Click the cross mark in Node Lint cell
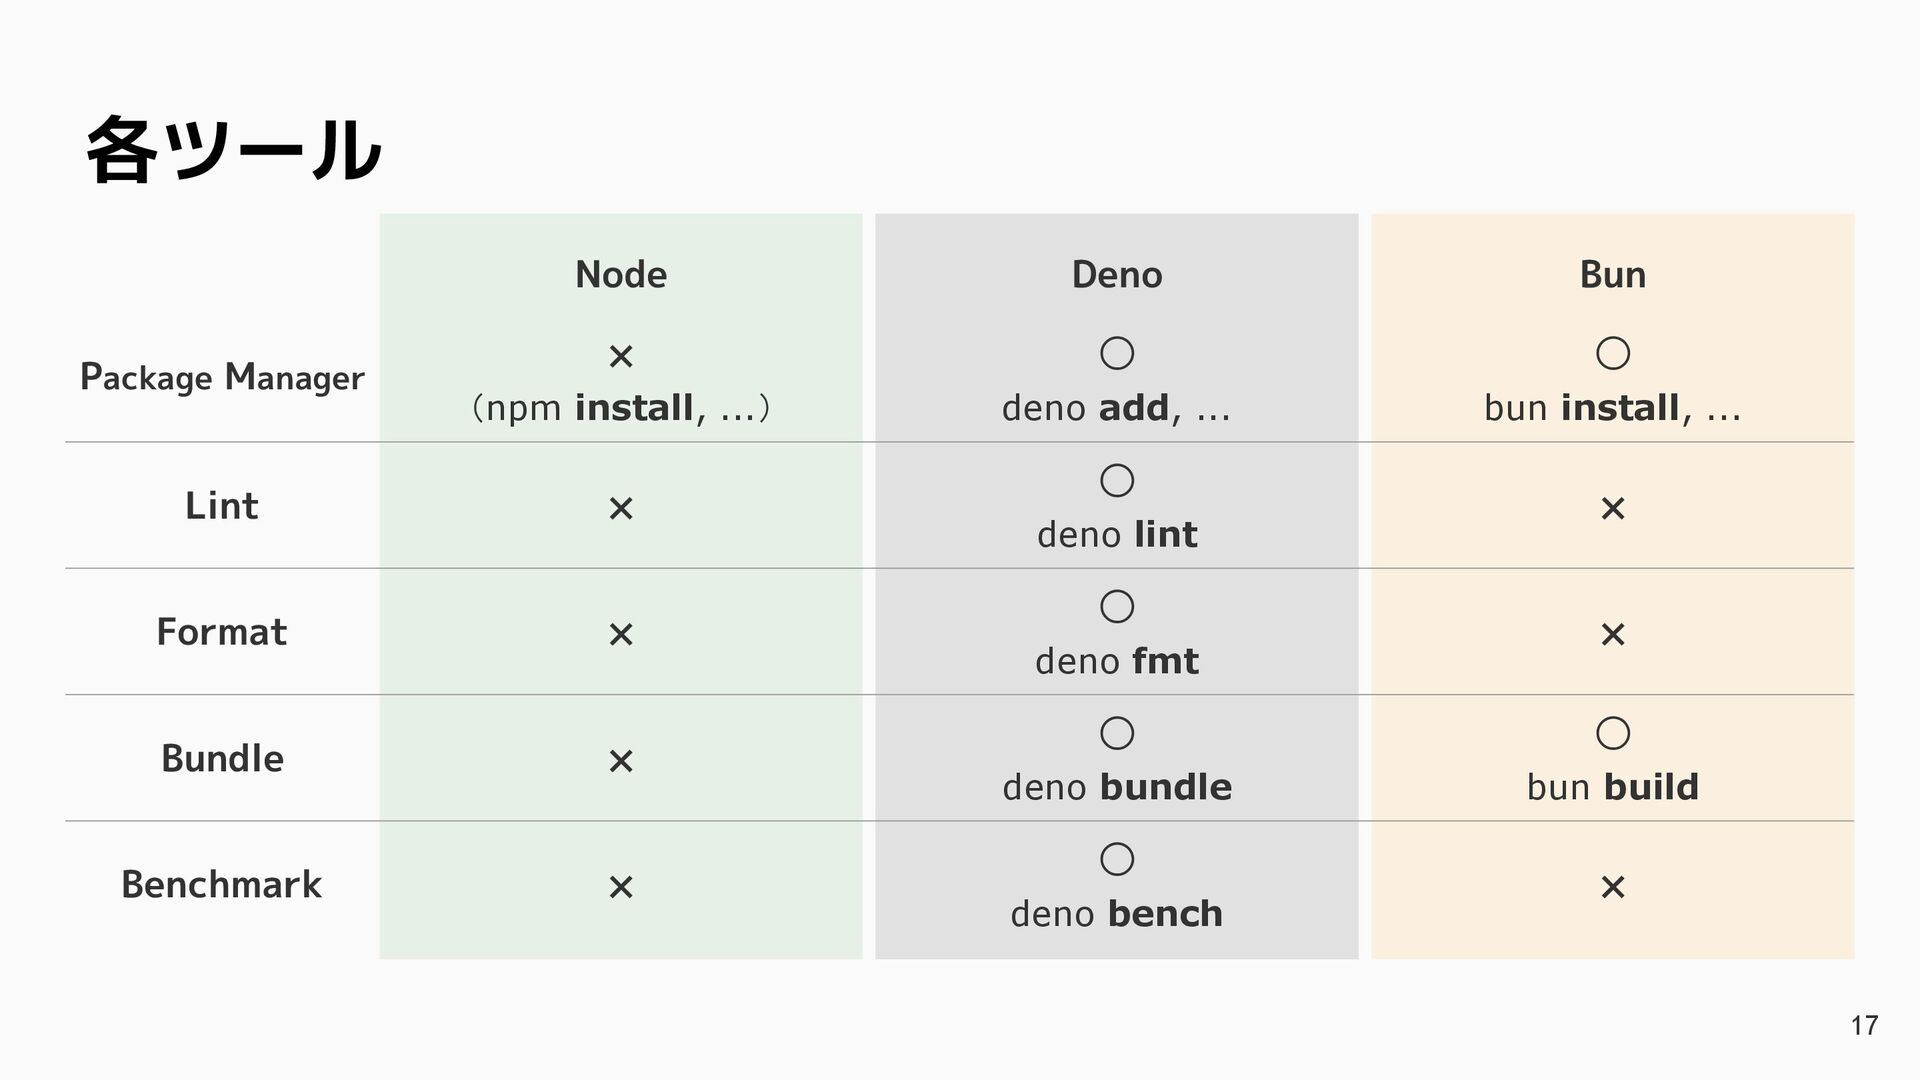The image size is (1920, 1080). point(621,509)
